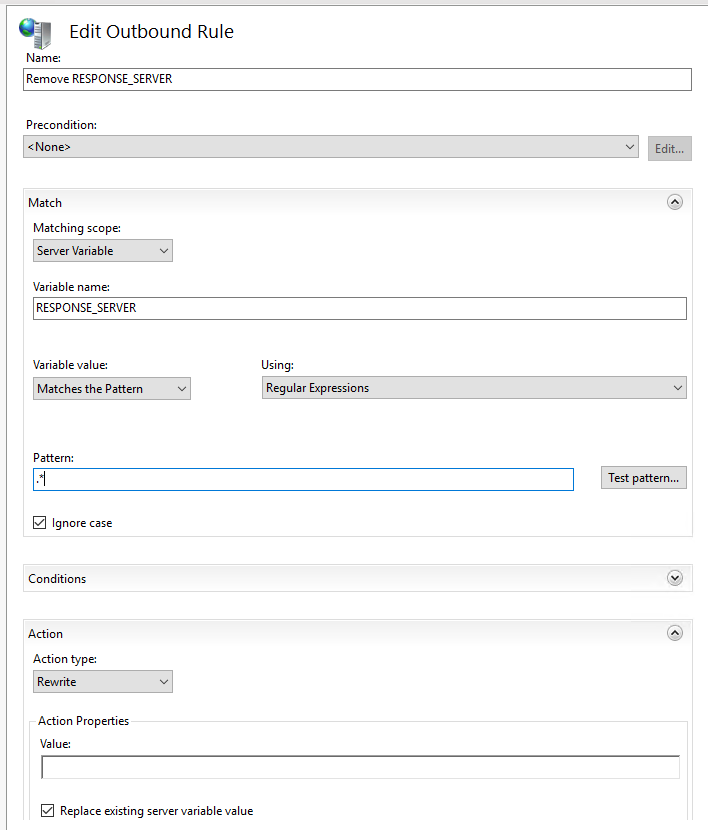Viewport: 708px width, 830px height.
Task: Click the Edit button next to Precondition
Action: tap(669, 149)
